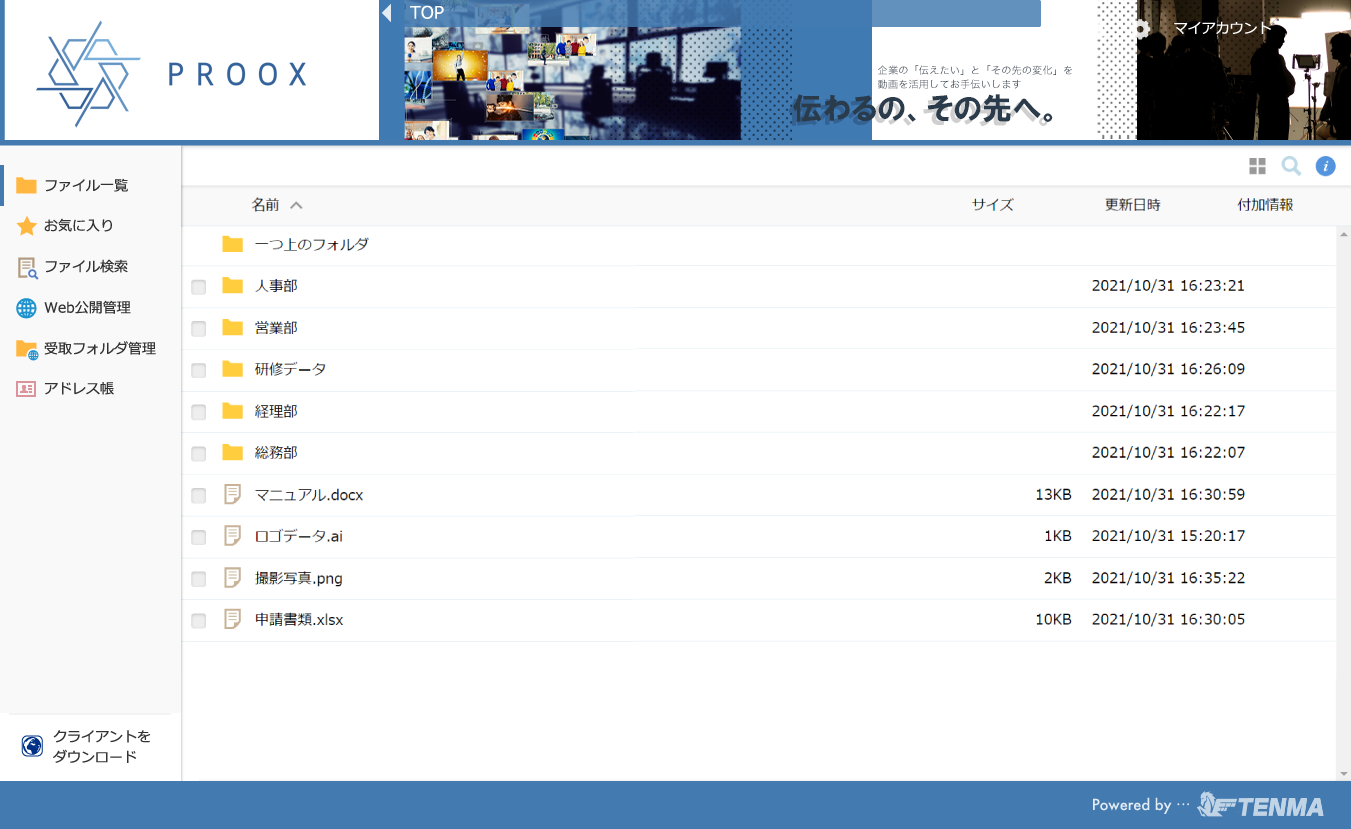Image resolution: width=1351 pixels, height=829 pixels.
Task: Open the 撮影写真.png file
Action: coord(298,578)
